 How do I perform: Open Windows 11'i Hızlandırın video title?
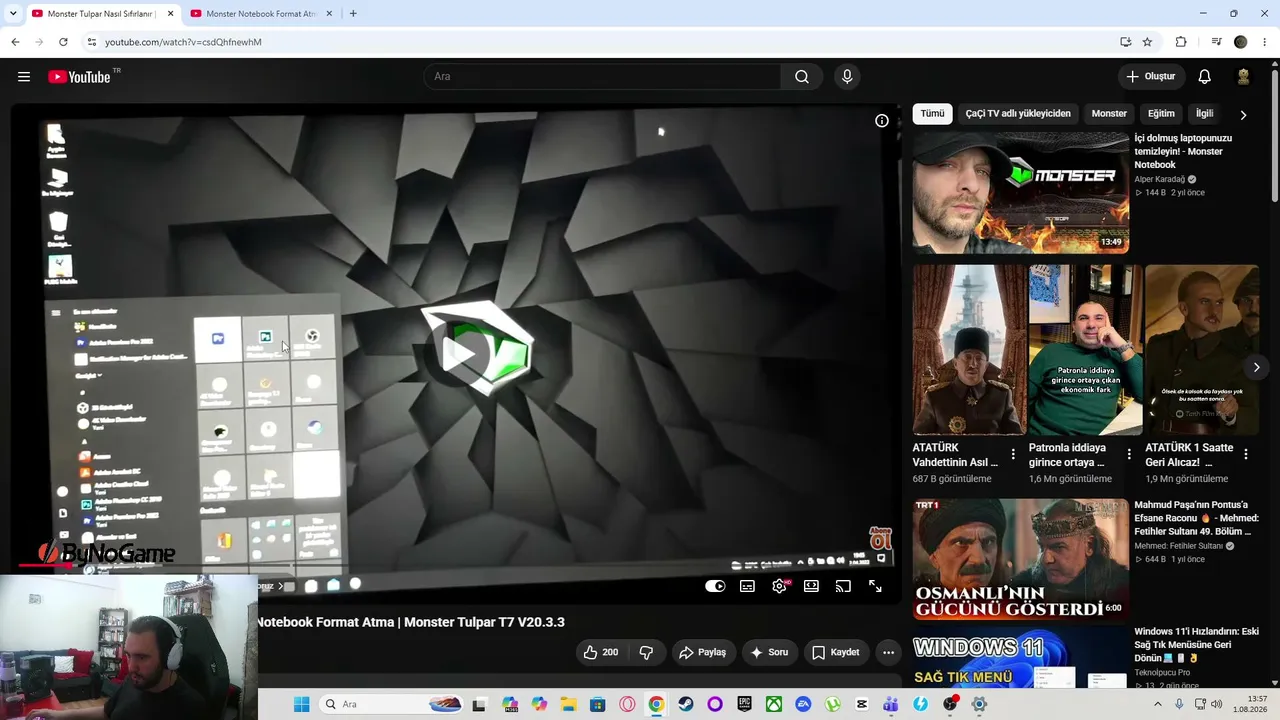[1197, 645]
